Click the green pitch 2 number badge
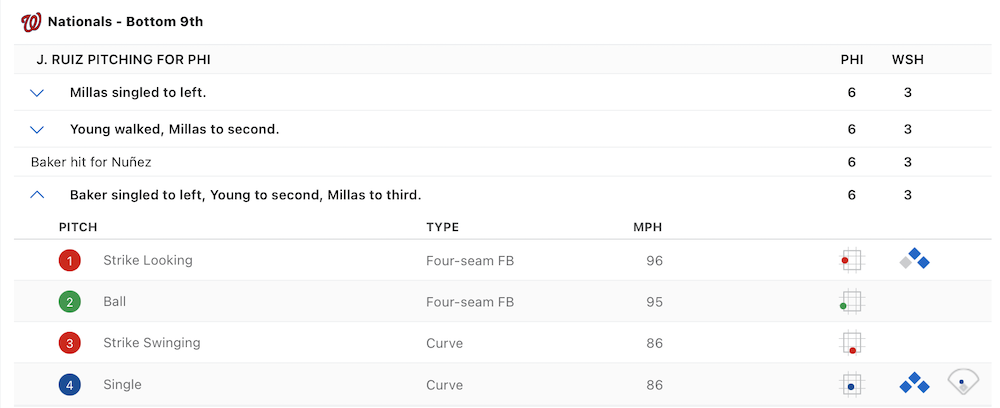1000x408 pixels. pos(69,302)
